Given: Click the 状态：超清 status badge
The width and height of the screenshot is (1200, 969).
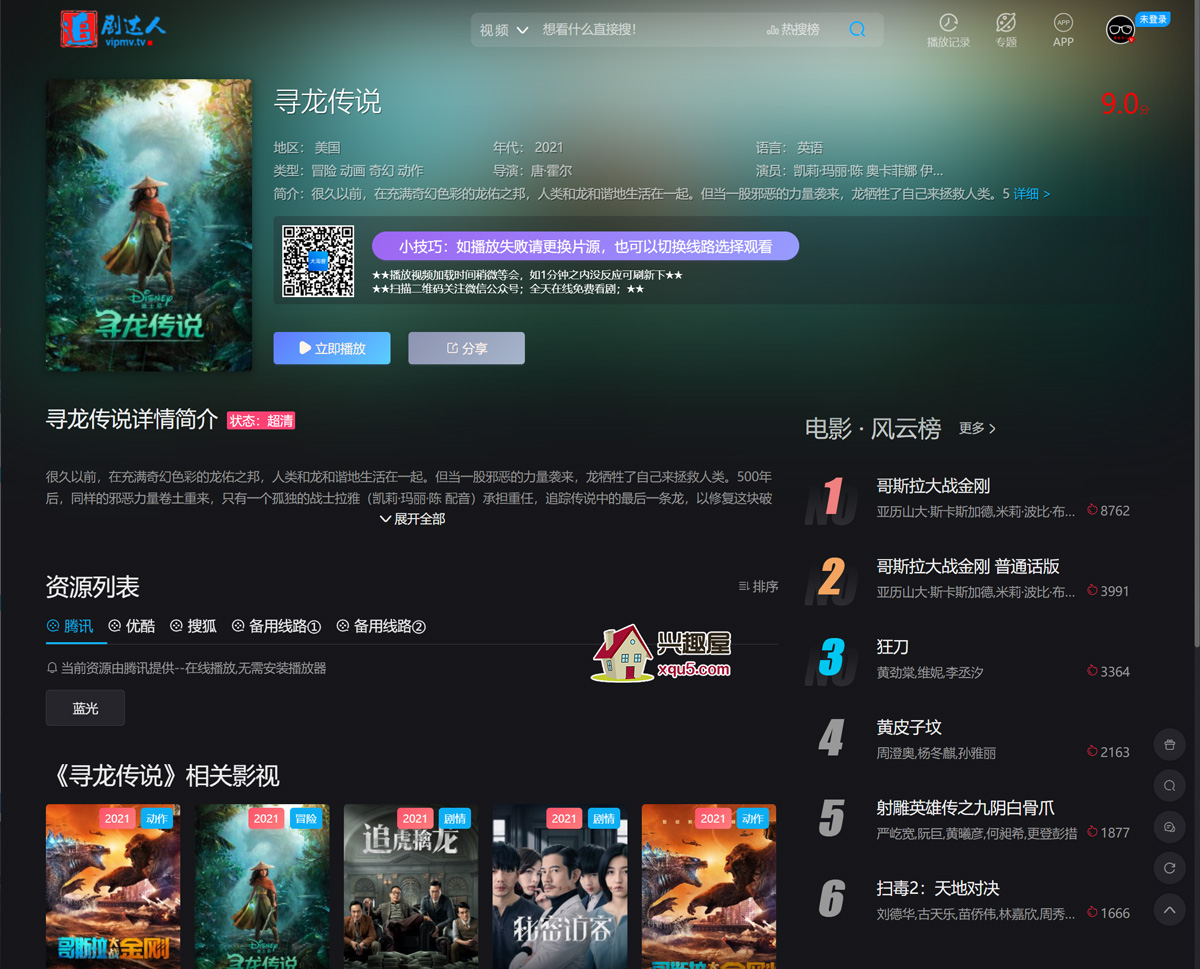Looking at the screenshot, I should pos(261,421).
